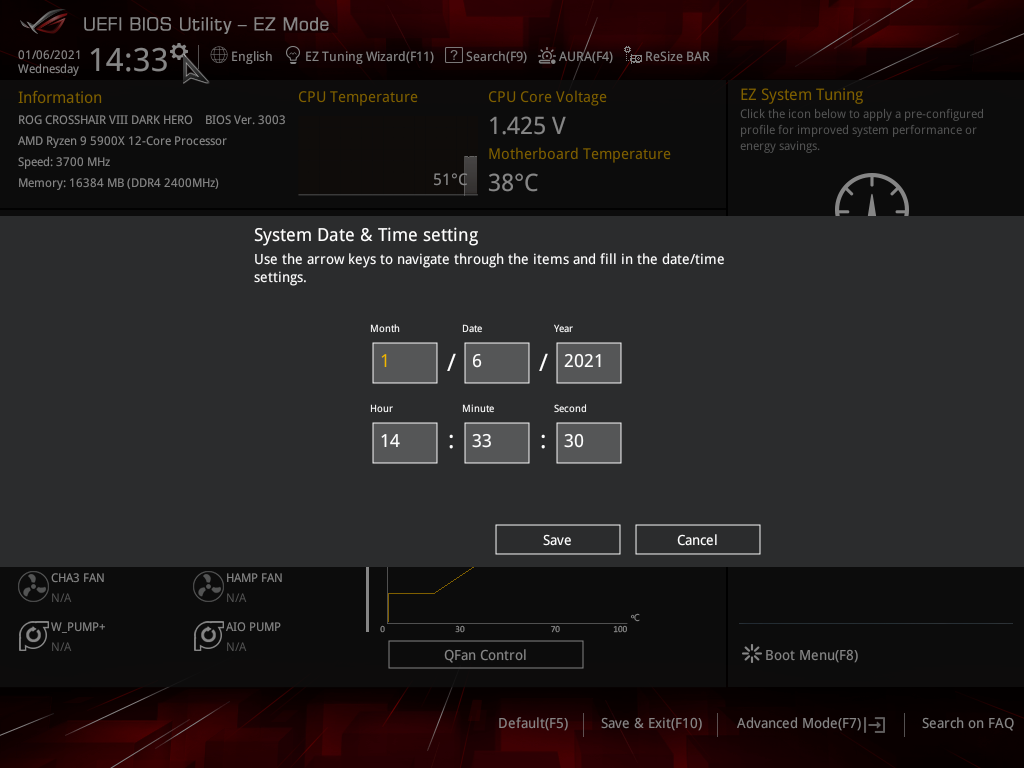The width and height of the screenshot is (1024, 768).
Task: Click the CPU temperature bar at 51°C
Action: click(x=470, y=174)
